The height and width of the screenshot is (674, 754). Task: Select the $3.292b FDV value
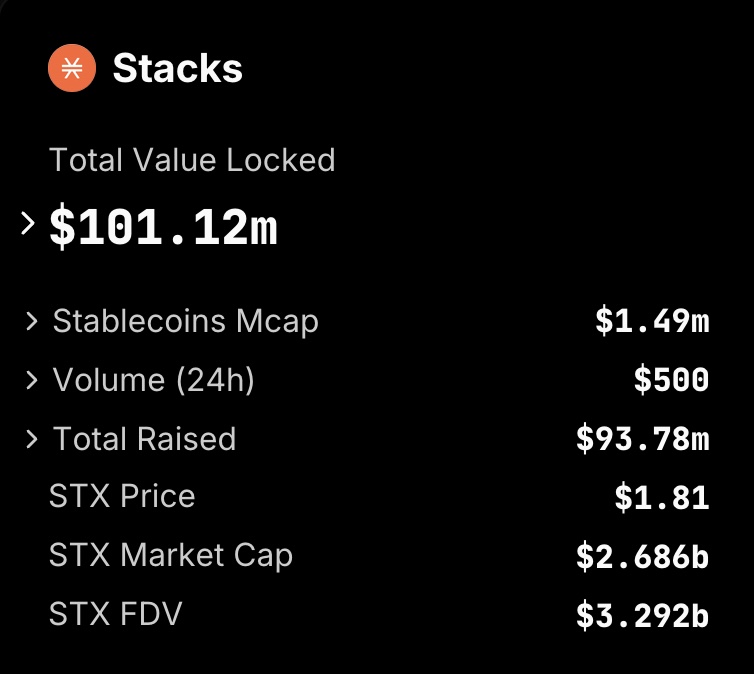click(643, 615)
